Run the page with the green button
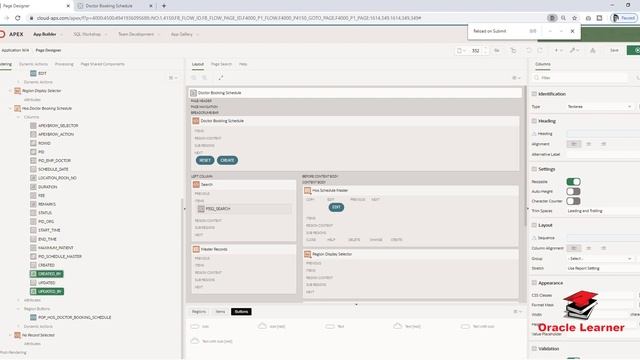This screenshot has height=360, width=640. pos(634,50)
